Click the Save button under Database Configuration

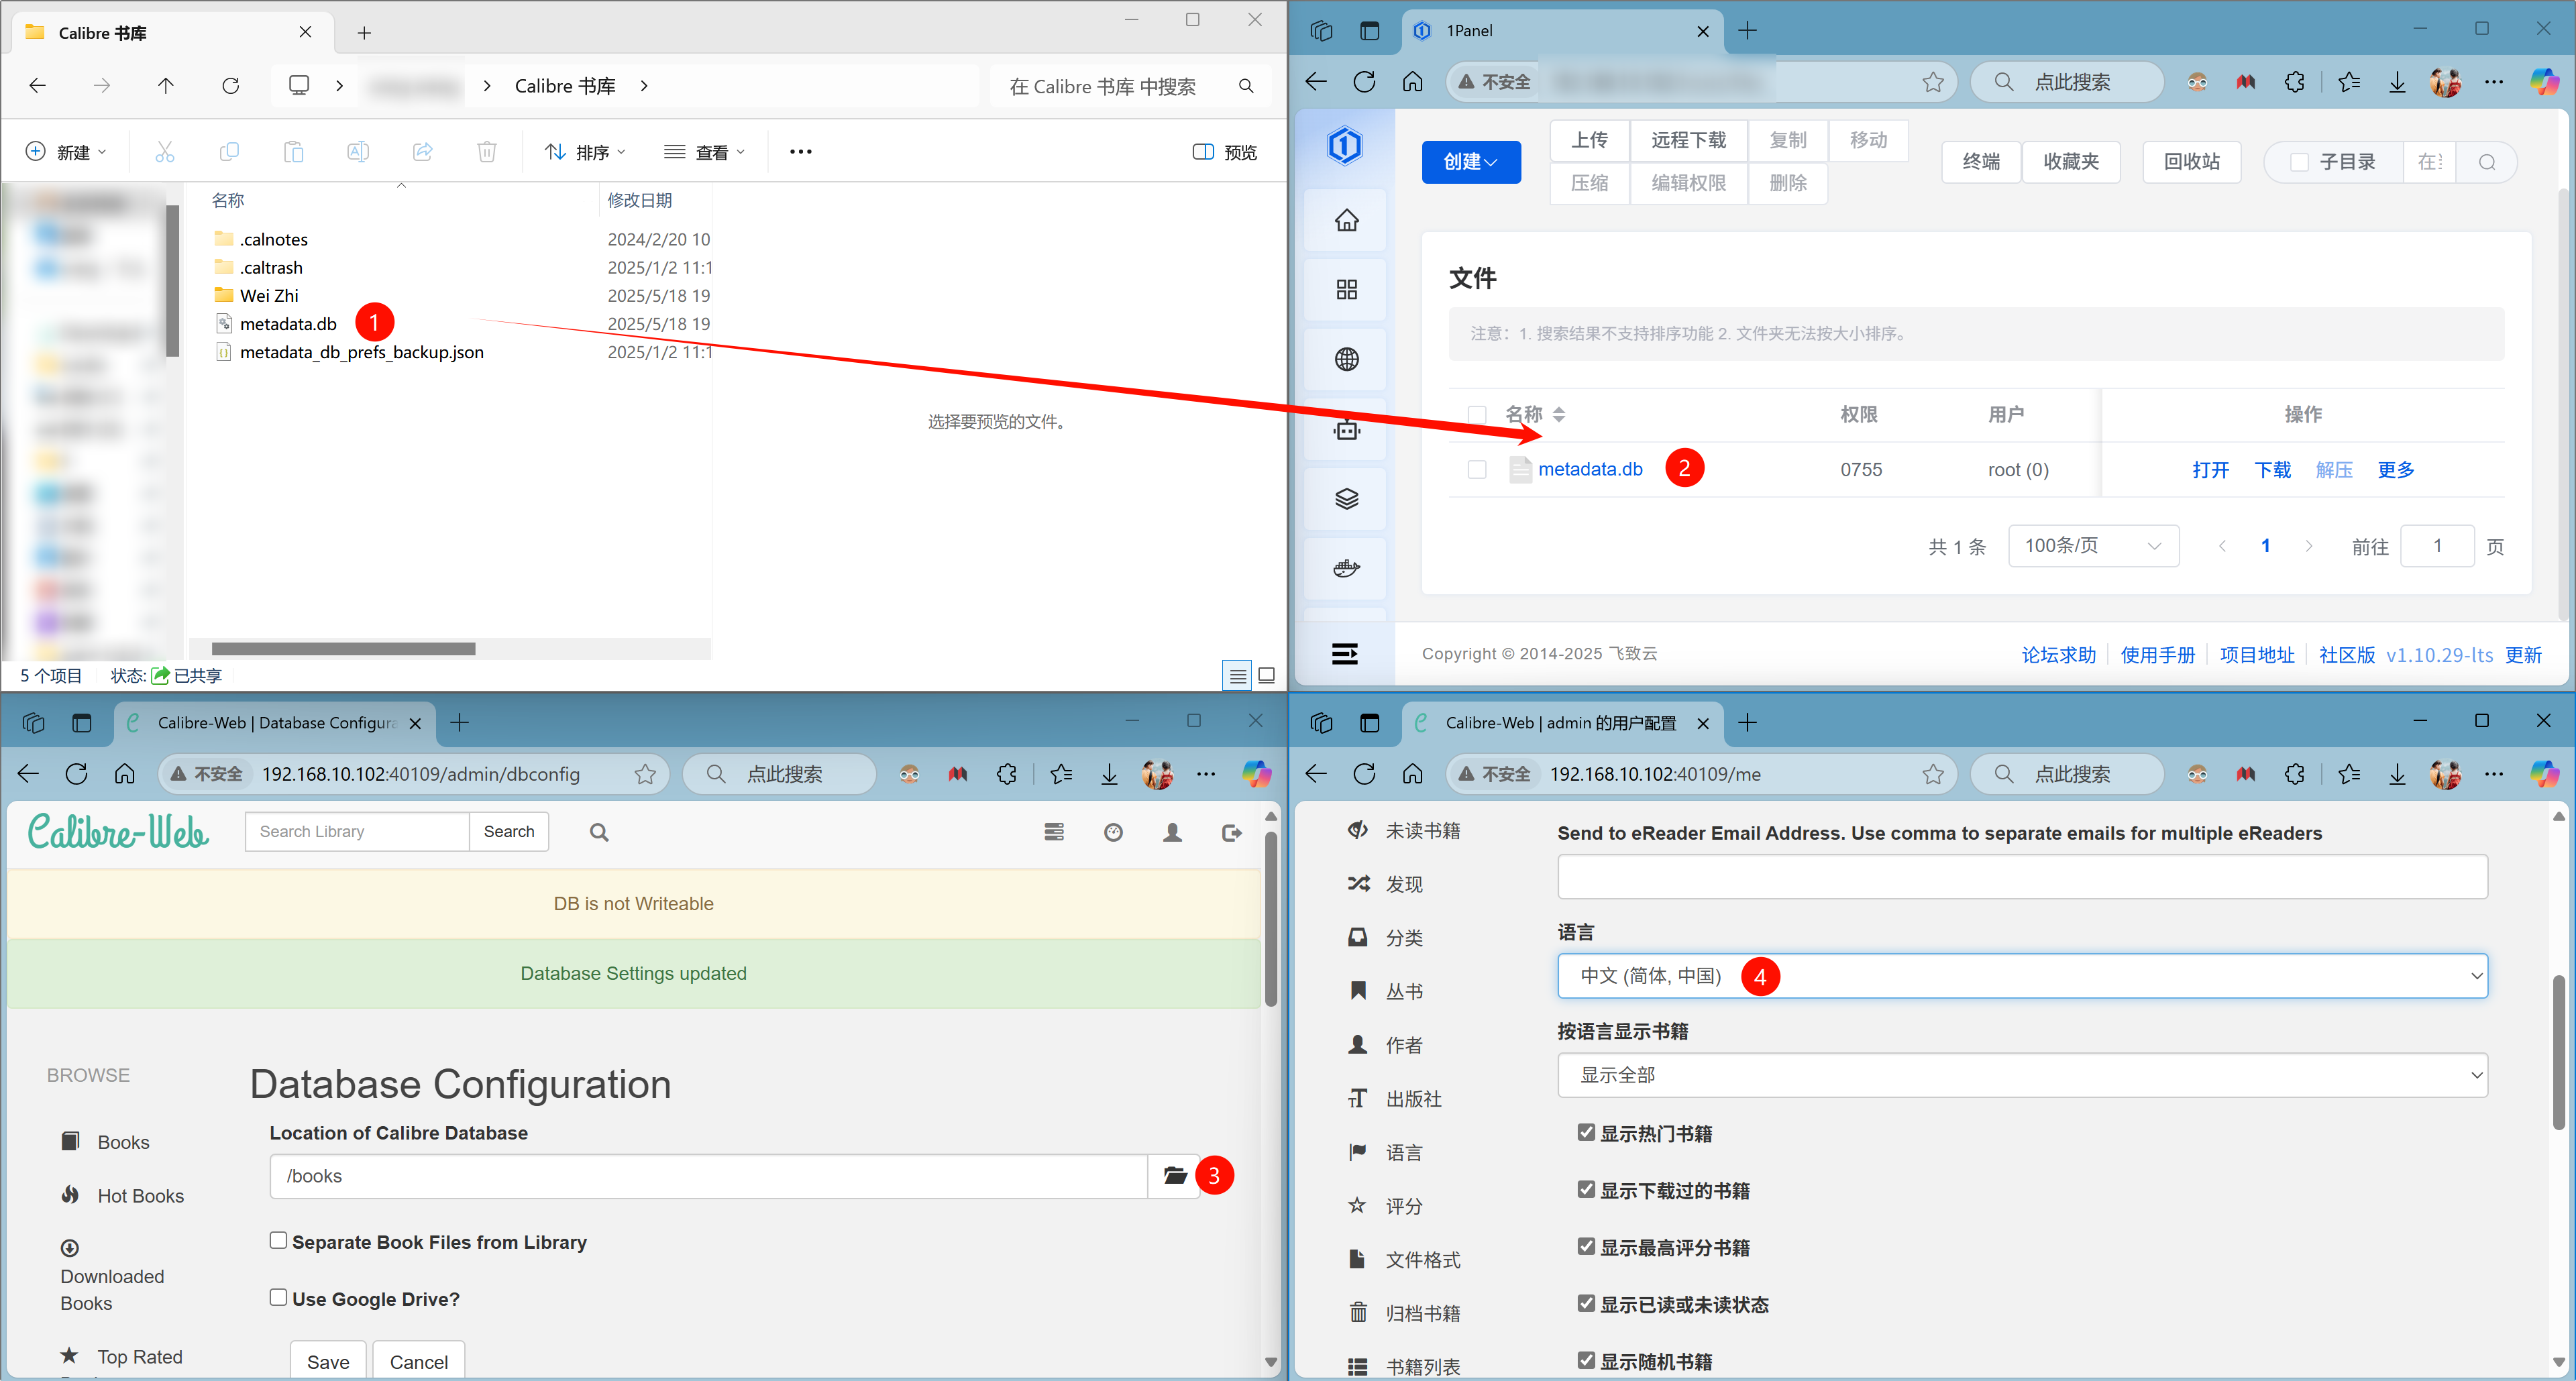point(328,1361)
